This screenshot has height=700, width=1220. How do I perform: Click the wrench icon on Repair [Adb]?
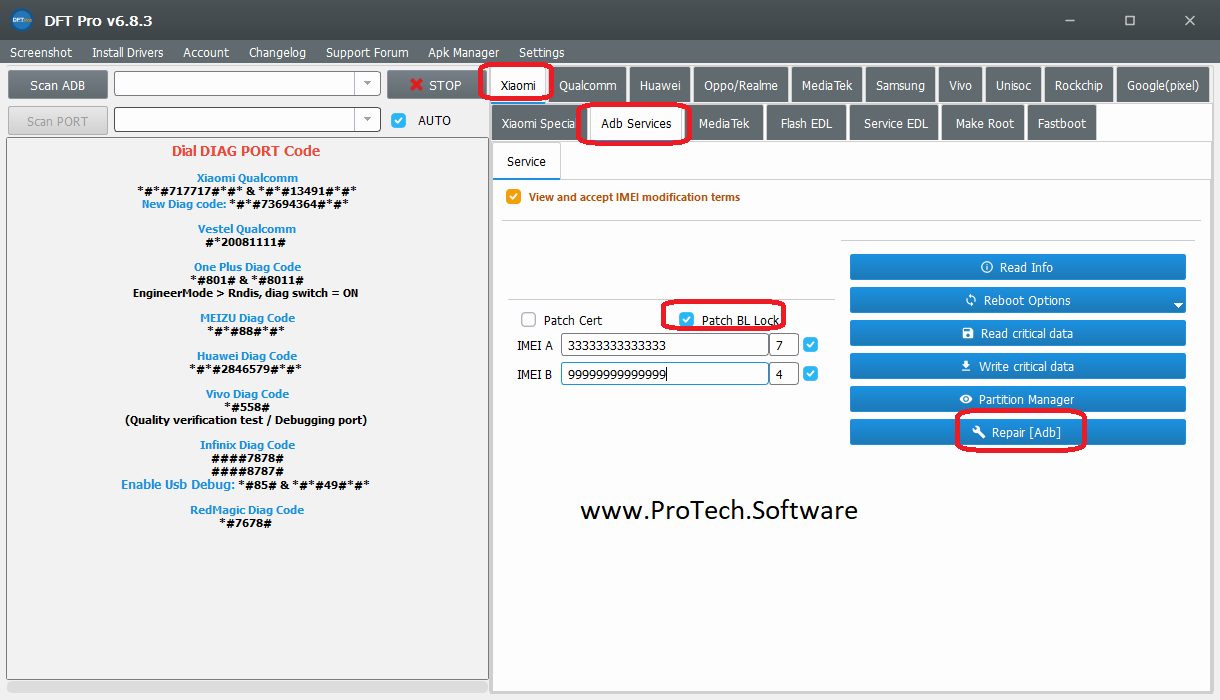coord(979,432)
